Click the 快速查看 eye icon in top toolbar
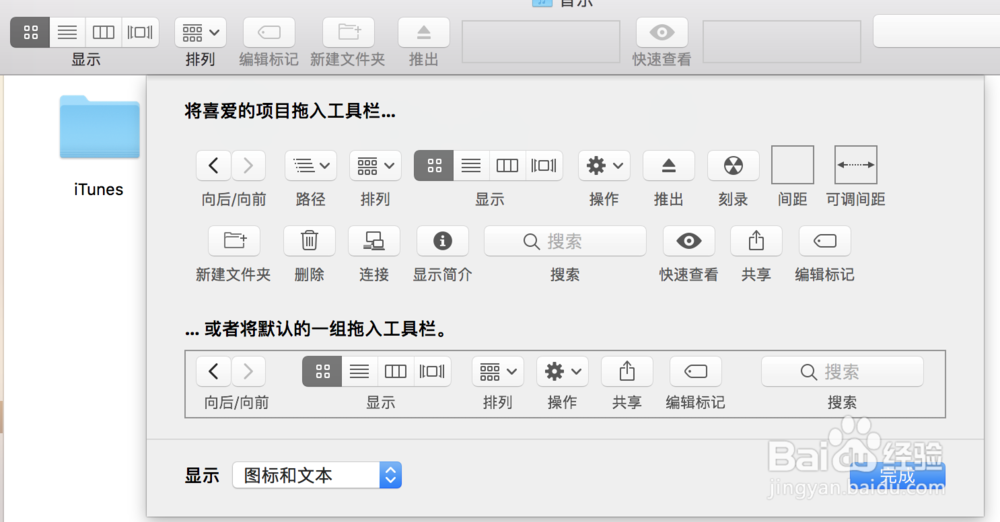 click(x=662, y=32)
